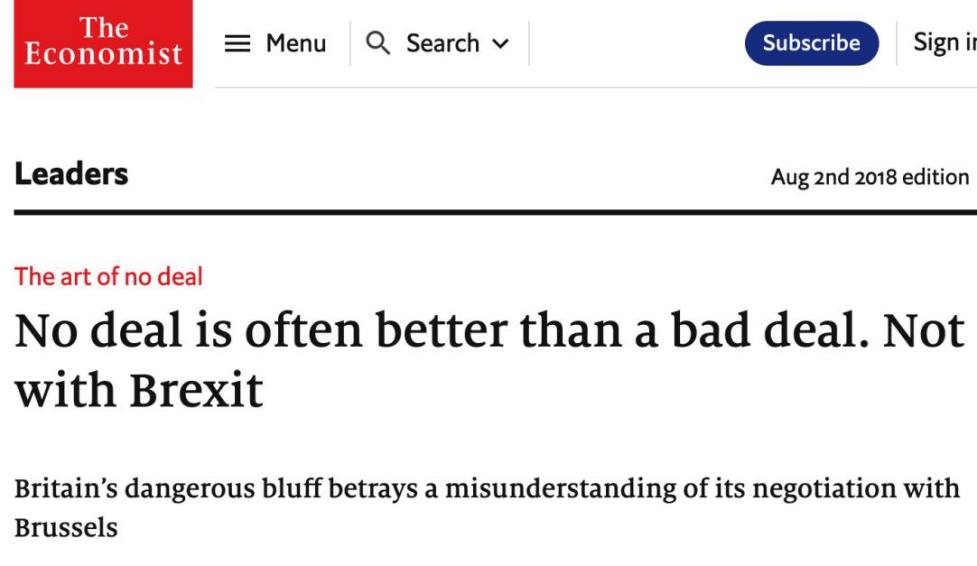
Task: Click the word 'with' starting the headline's second line
Action: click(63, 387)
